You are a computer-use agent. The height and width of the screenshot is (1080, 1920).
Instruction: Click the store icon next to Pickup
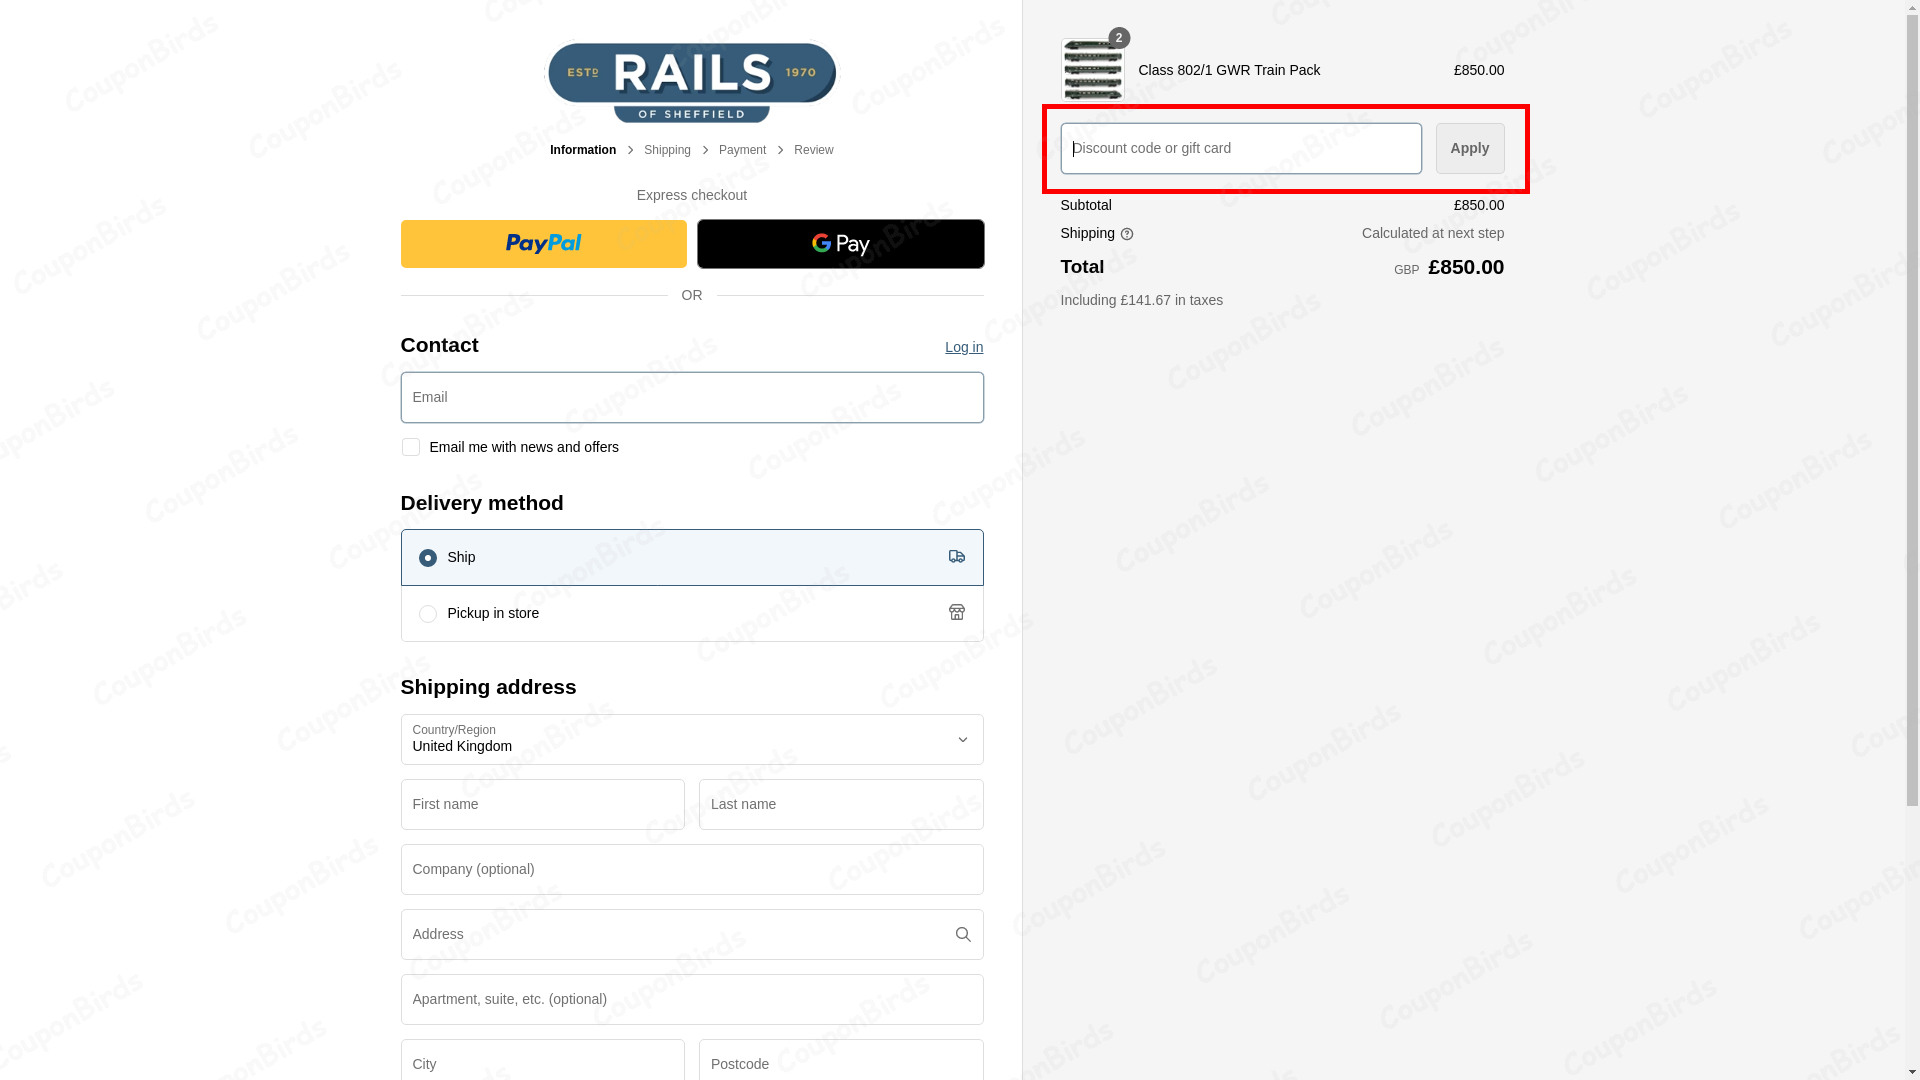[957, 612]
